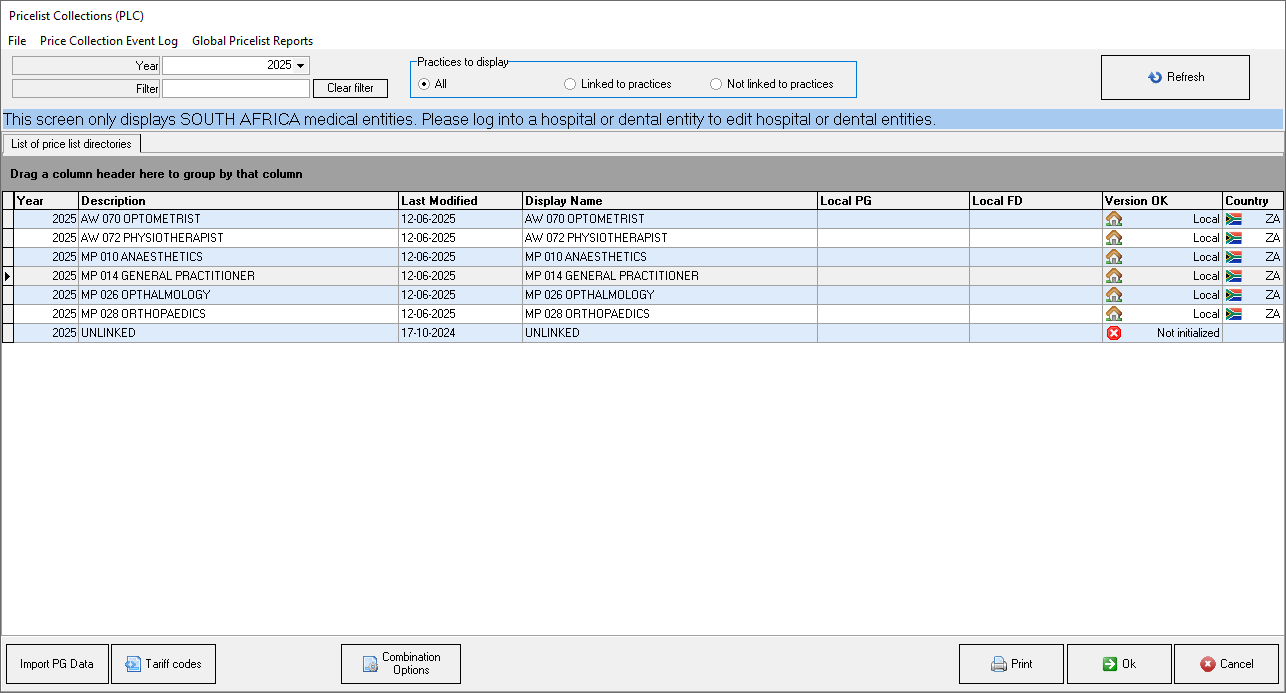The height and width of the screenshot is (693, 1286).
Task: Click the South Africa flag in MP 026 OPTHALMOLOGY row
Action: [1233, 295]
